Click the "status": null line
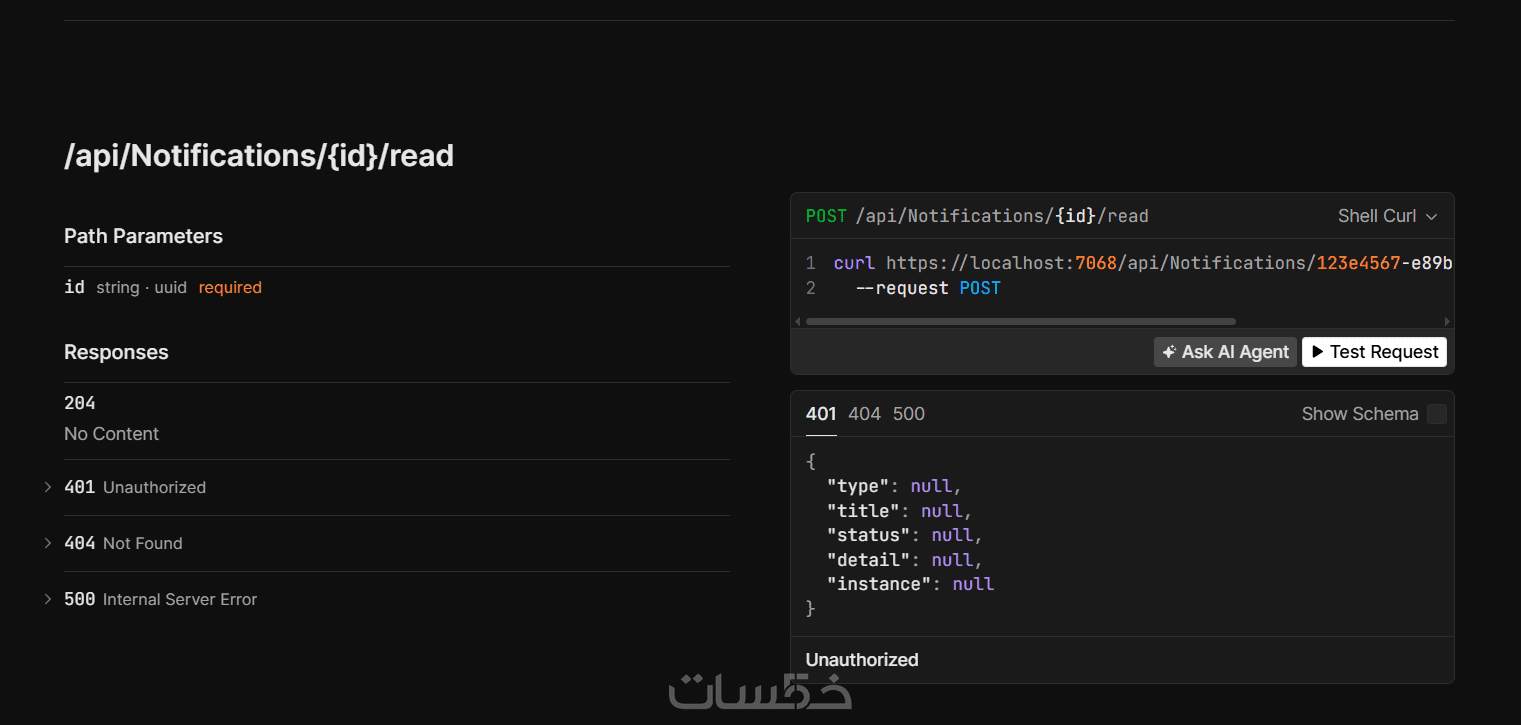 pos(905,535)
